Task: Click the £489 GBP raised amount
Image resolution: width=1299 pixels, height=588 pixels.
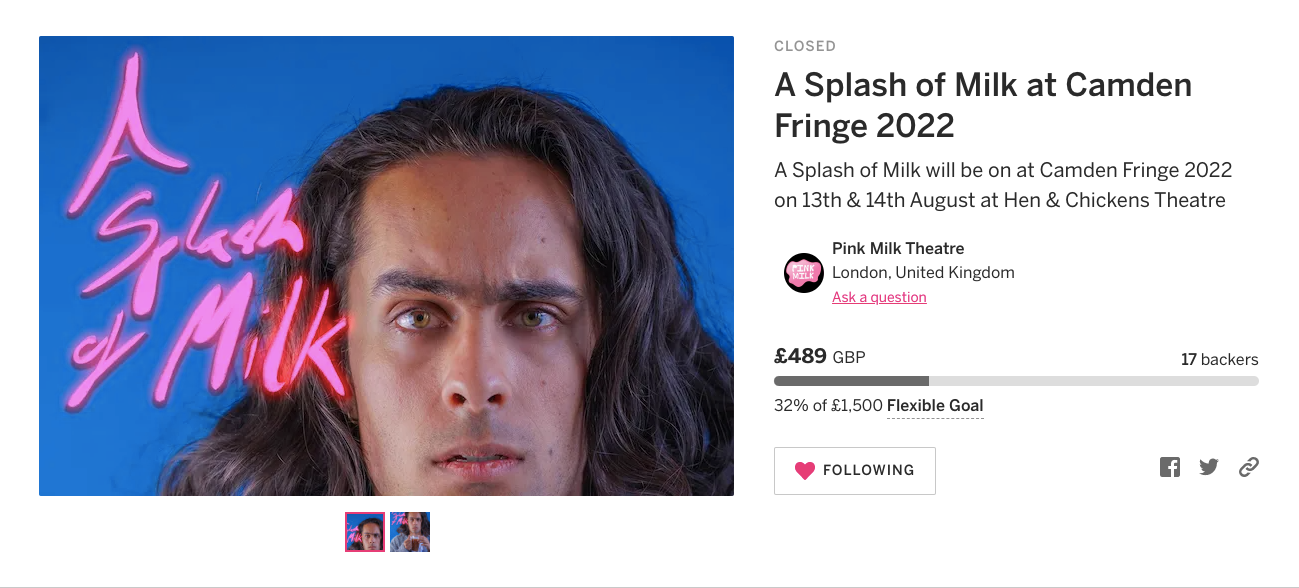Action: coord(819,356)
